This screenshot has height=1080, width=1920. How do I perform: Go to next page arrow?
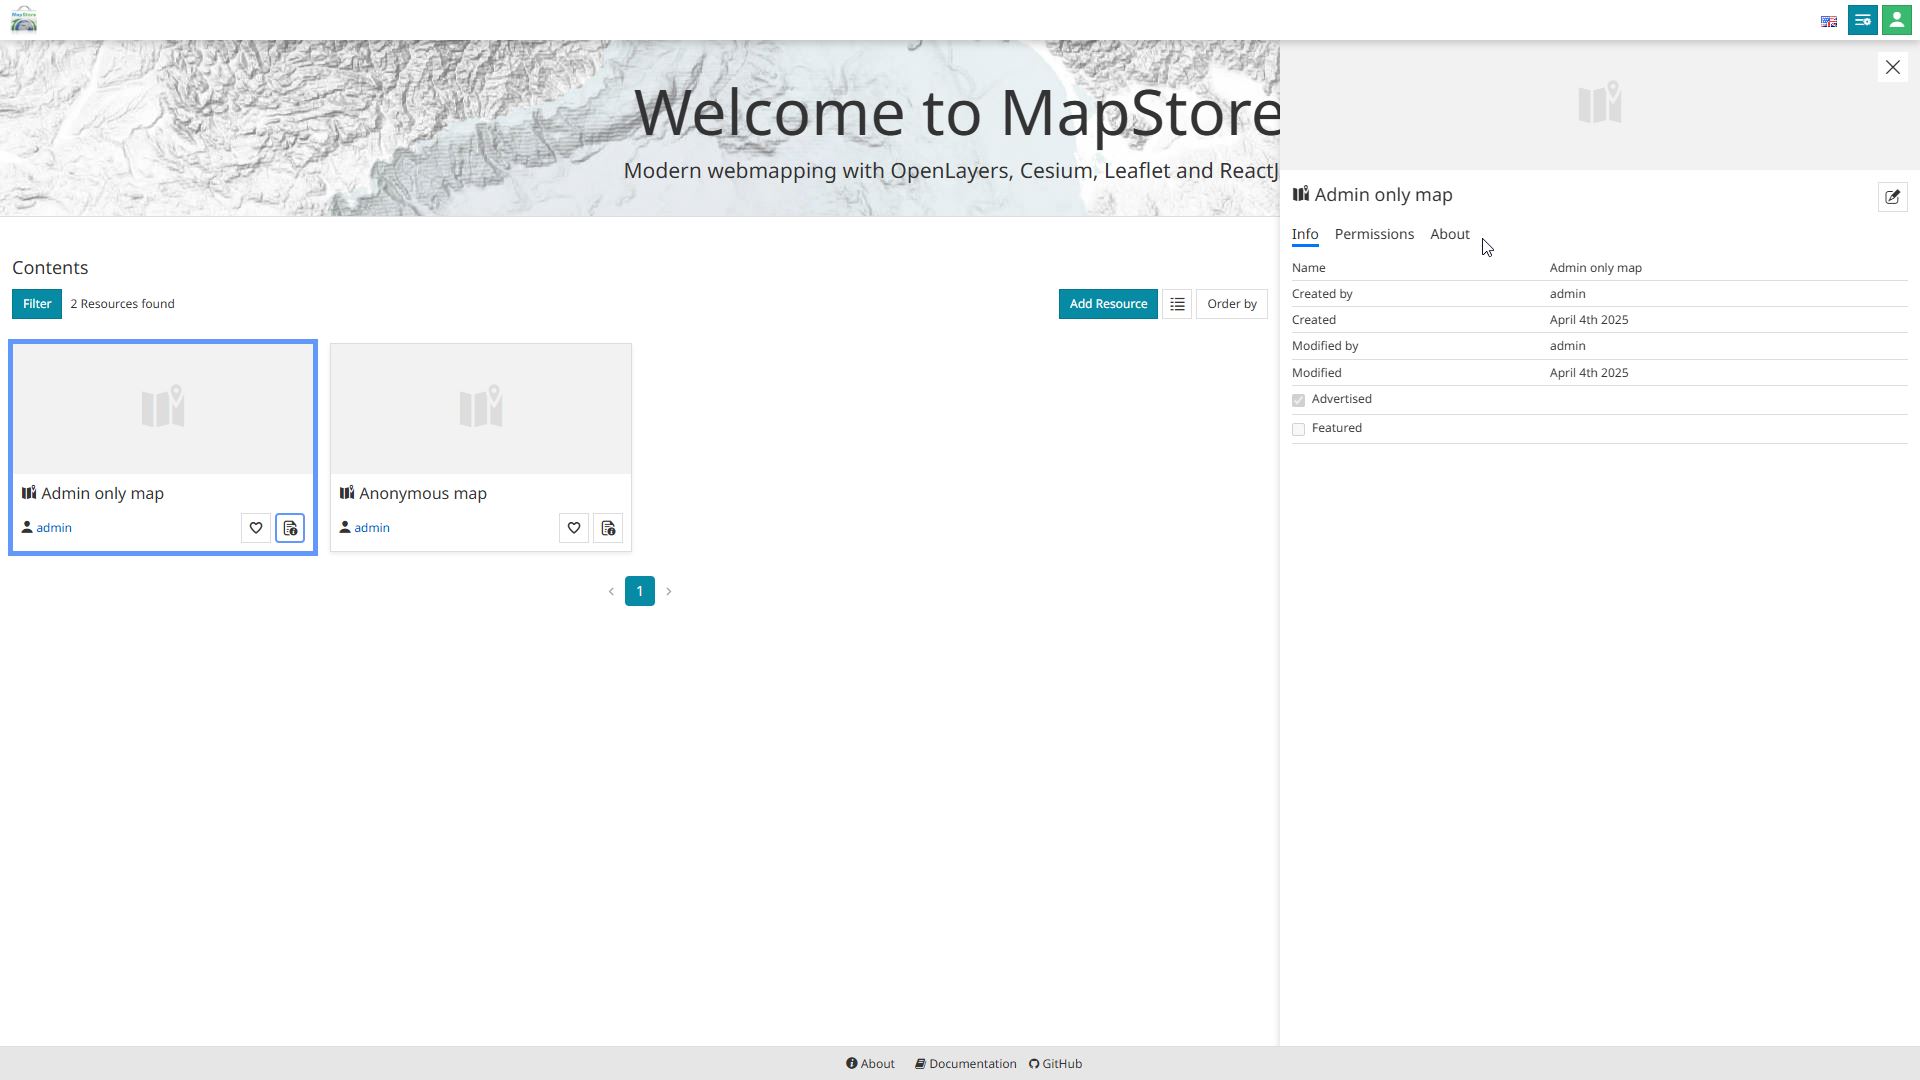[669, 591]
